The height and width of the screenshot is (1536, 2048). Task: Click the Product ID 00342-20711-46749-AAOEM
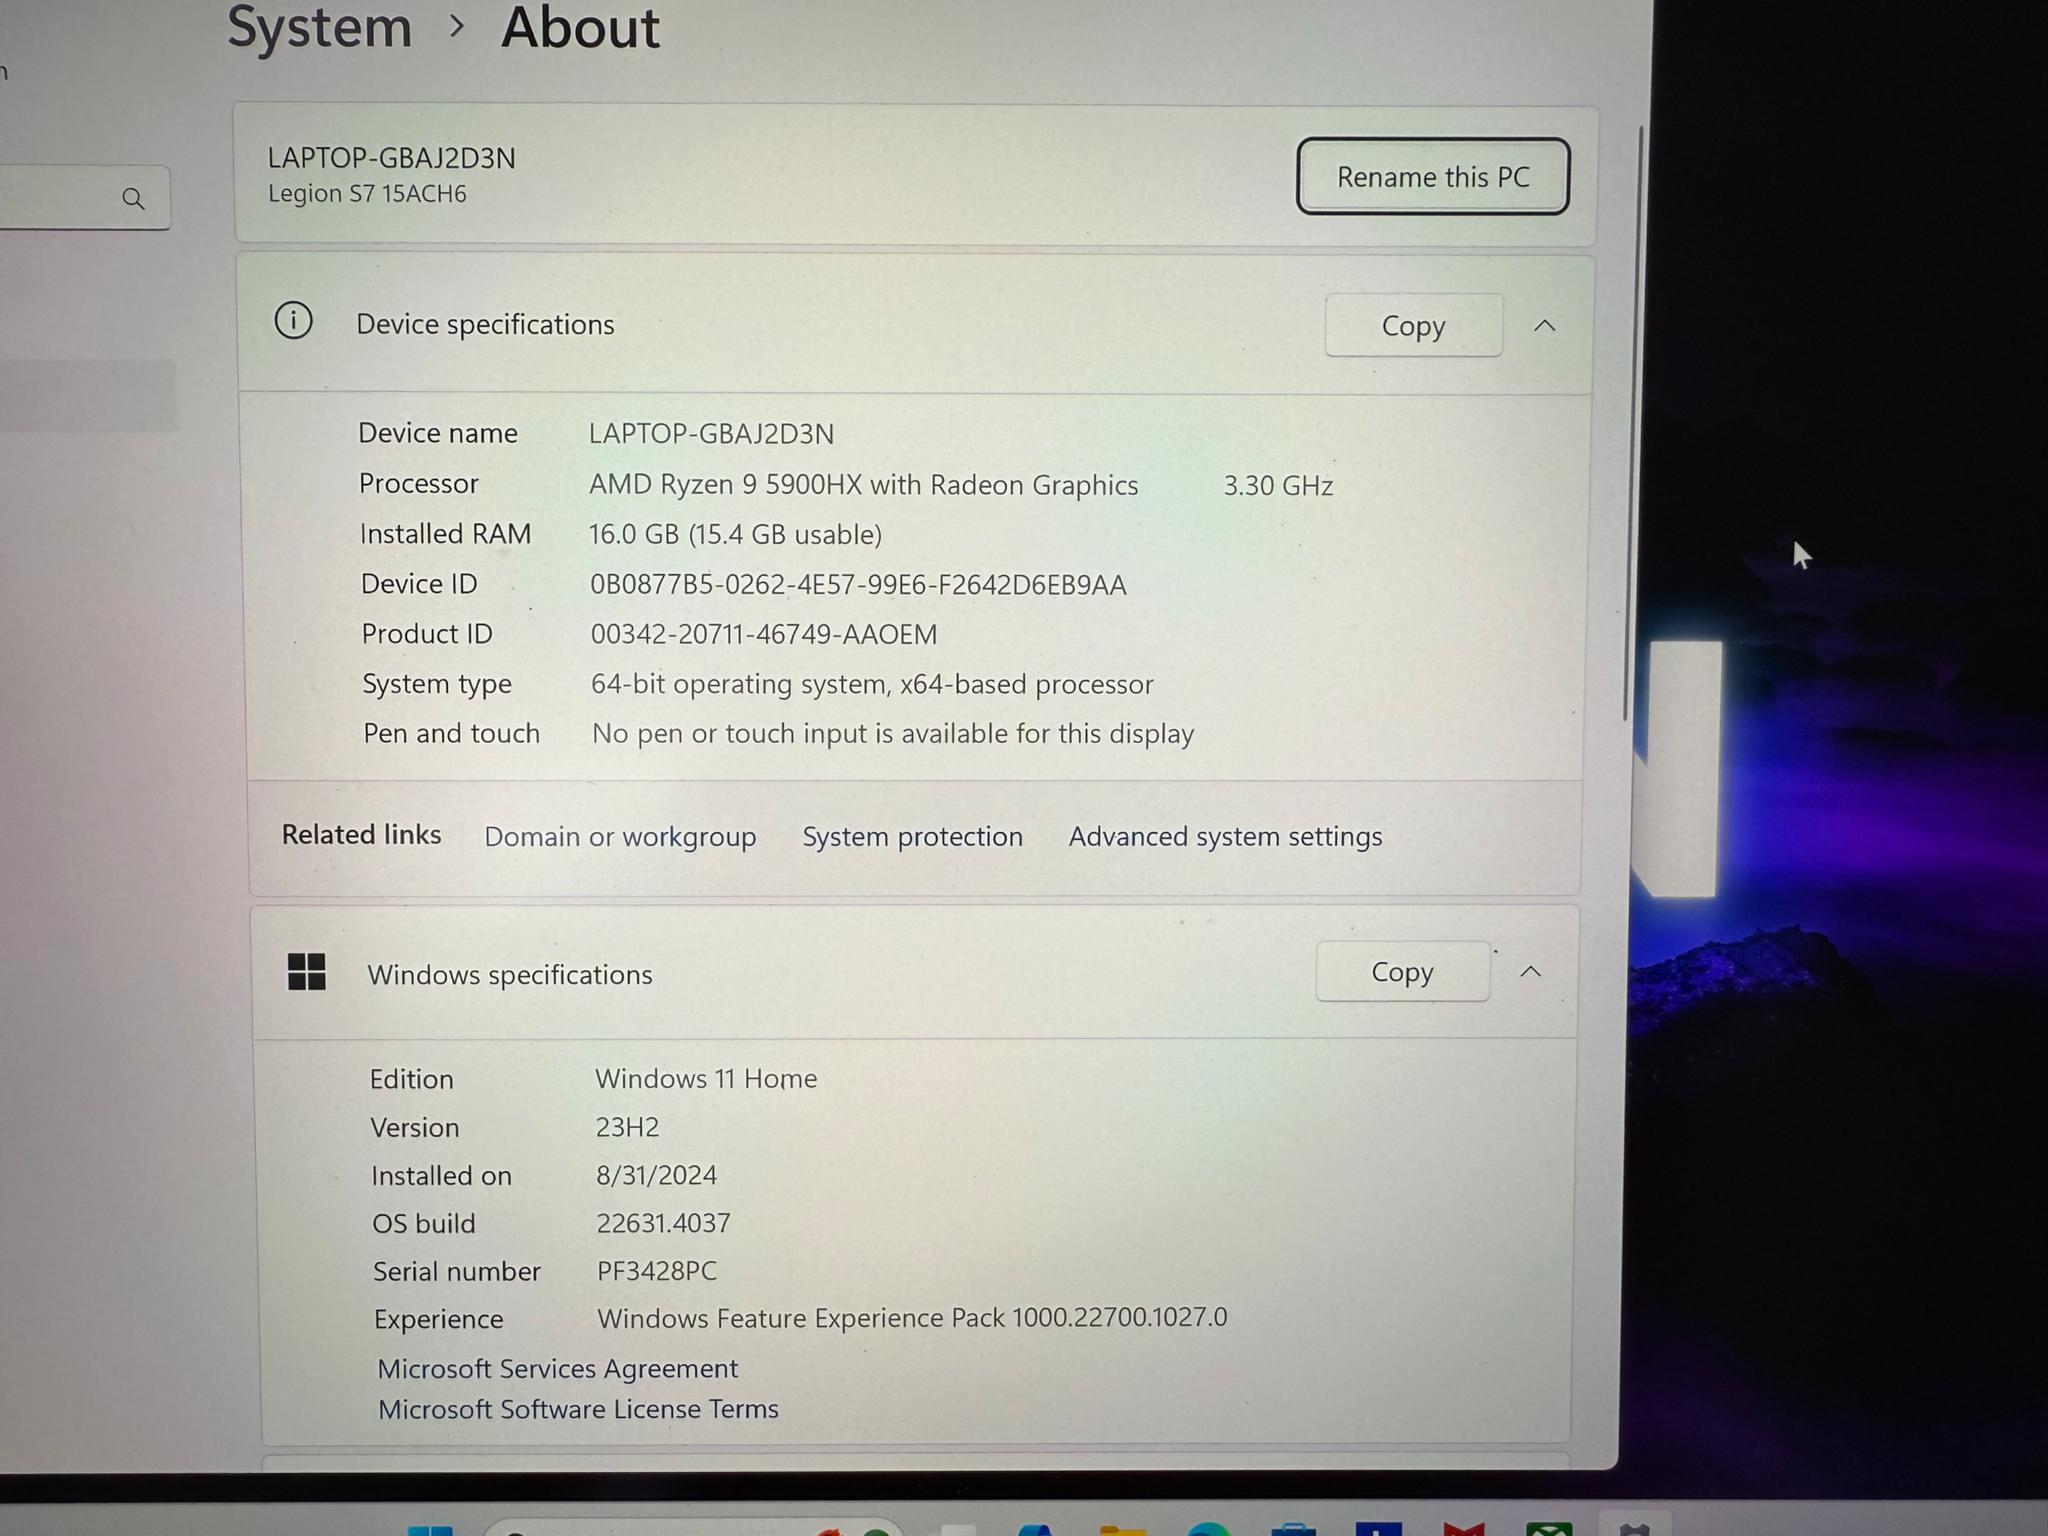pos(764,634)
